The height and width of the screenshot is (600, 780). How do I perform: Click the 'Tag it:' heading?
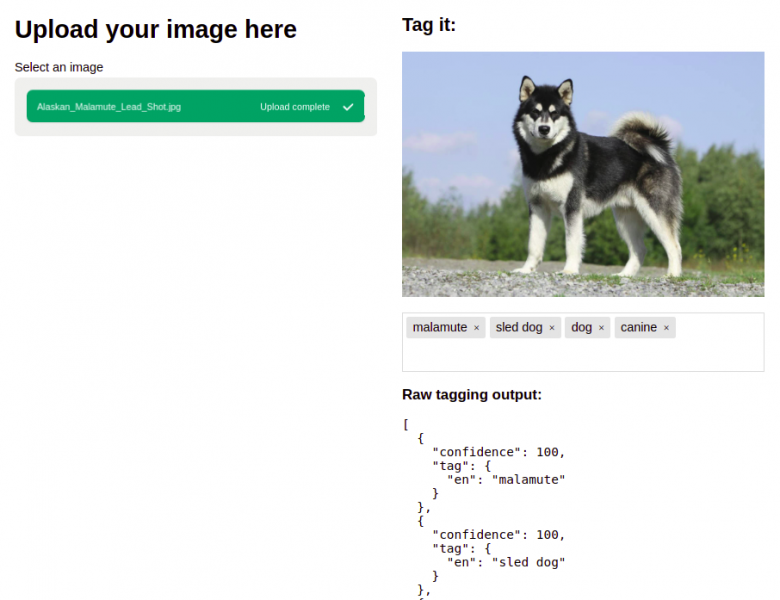(x=429, y=25)
